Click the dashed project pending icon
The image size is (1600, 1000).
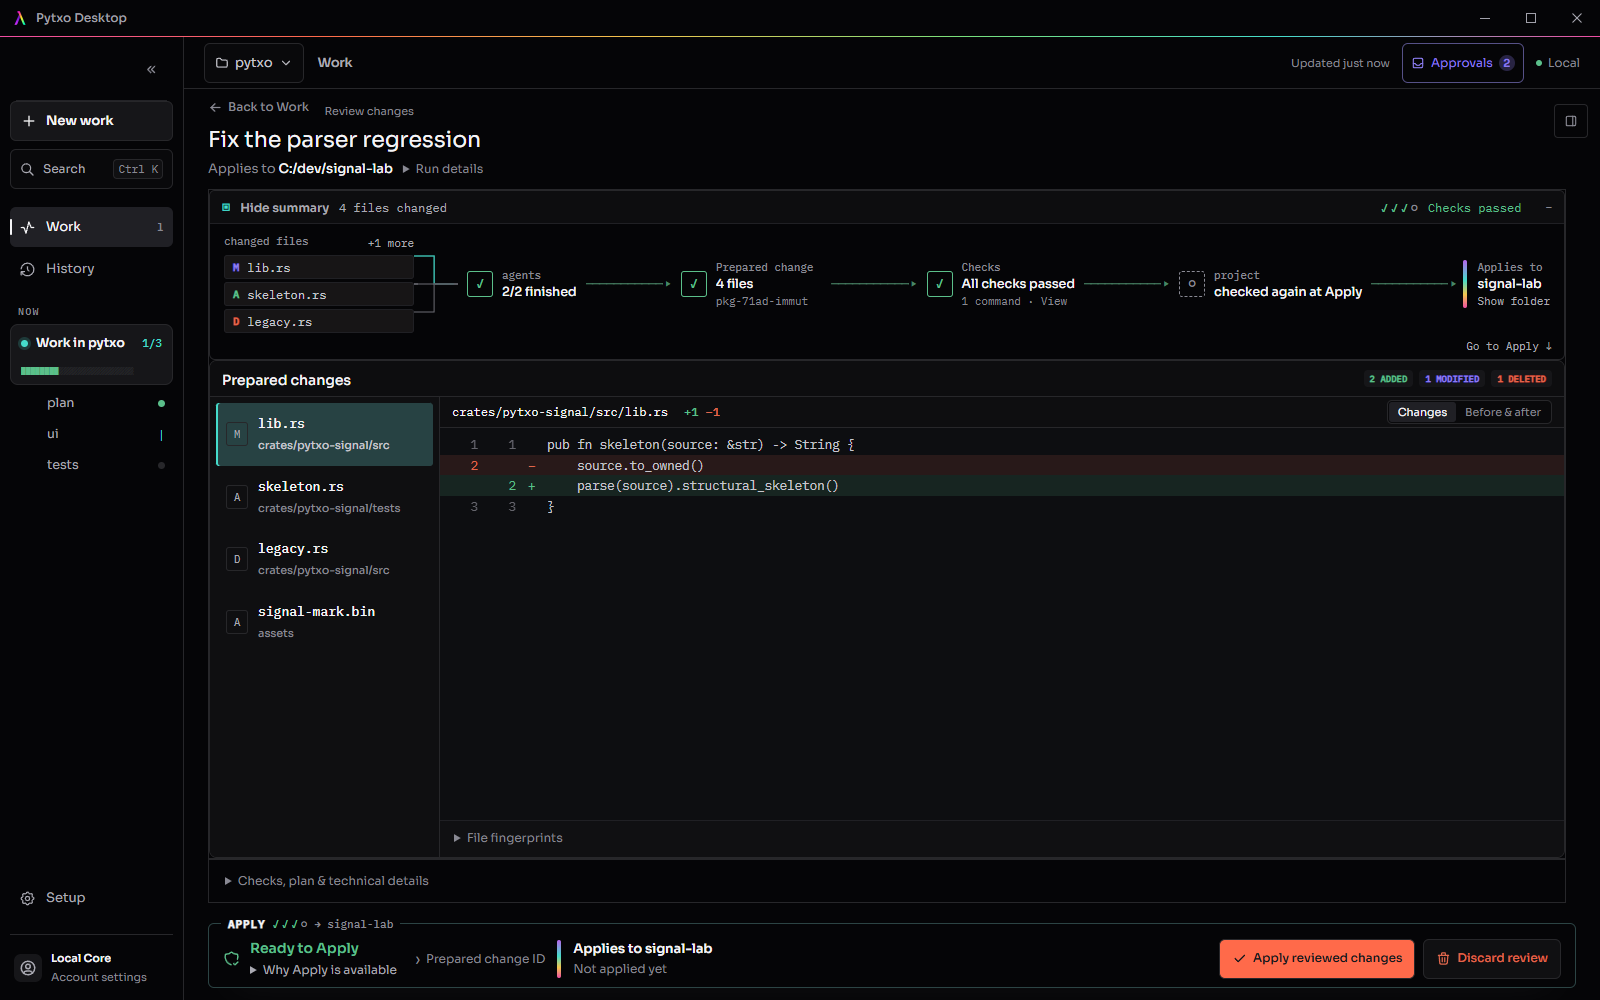click(x=1192, y=284)
